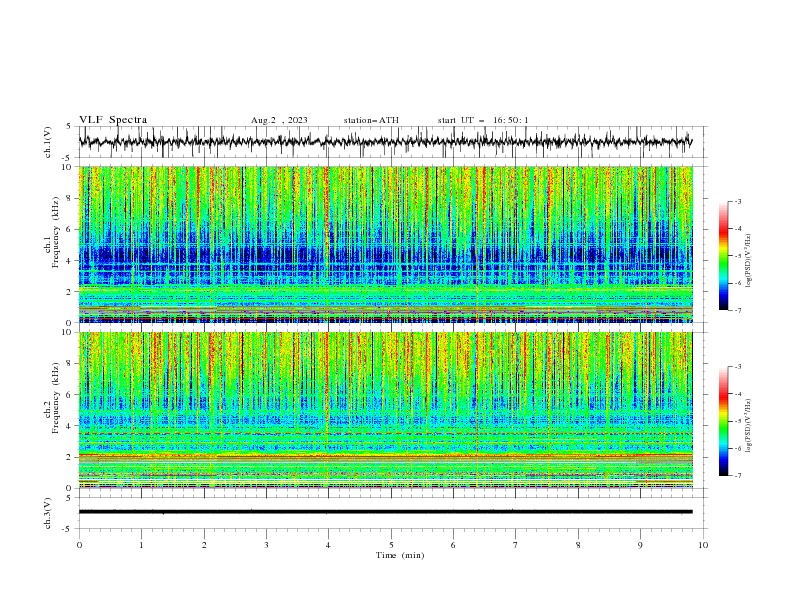Click the "-5" tick on ch.2 colorbar
792x612 pixels.
point(737,421)
